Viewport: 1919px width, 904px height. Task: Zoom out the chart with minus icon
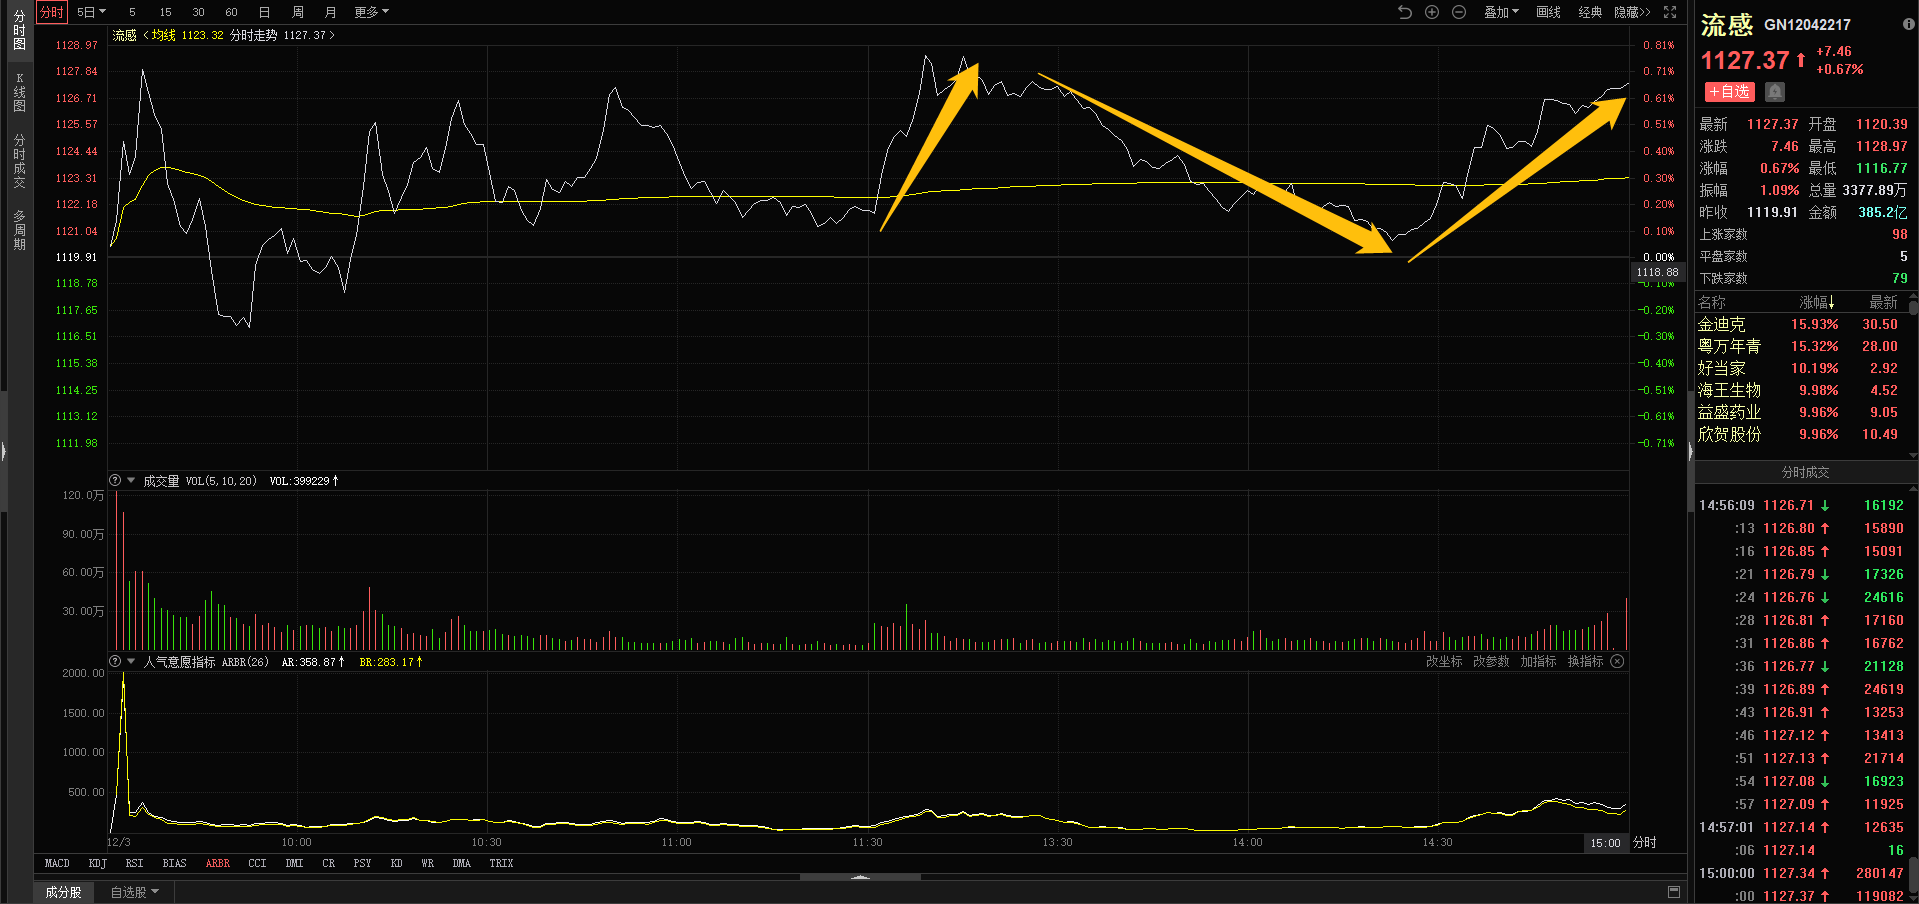click(x=1459, y=12)
